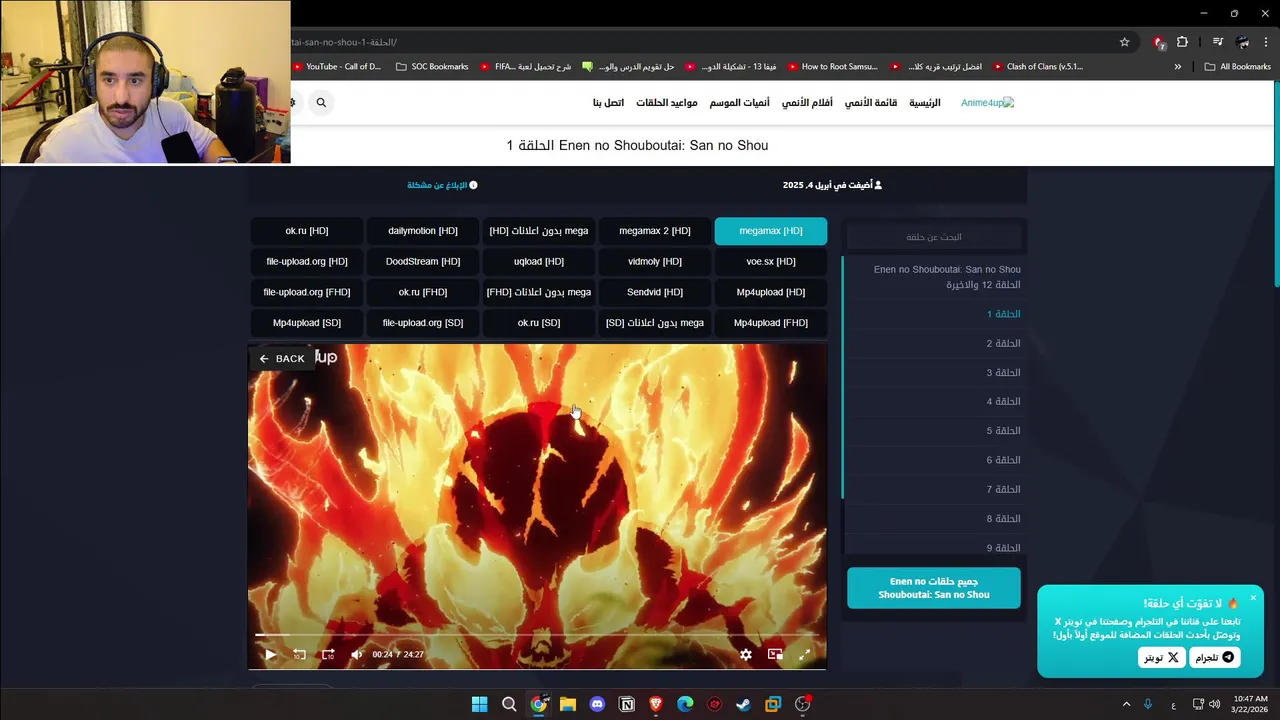Click the episode list scrollbar
1280x720 pixels.
[843, 378]
